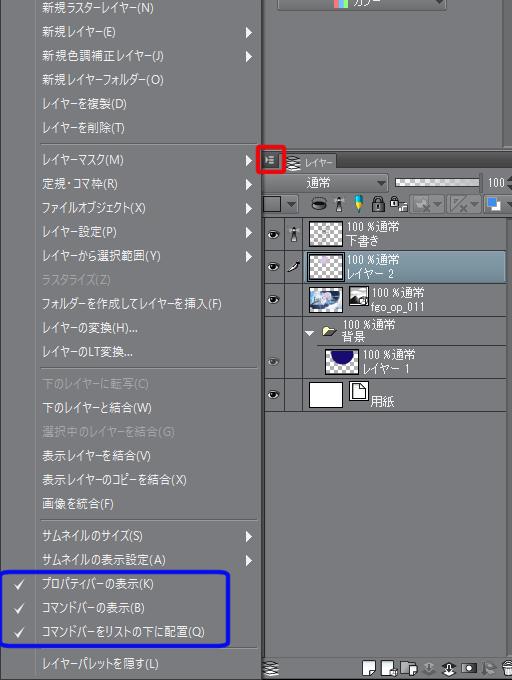512x680 pixels.
Task: Lock the layer with padlock icon
Action: (x=378, y=203)
